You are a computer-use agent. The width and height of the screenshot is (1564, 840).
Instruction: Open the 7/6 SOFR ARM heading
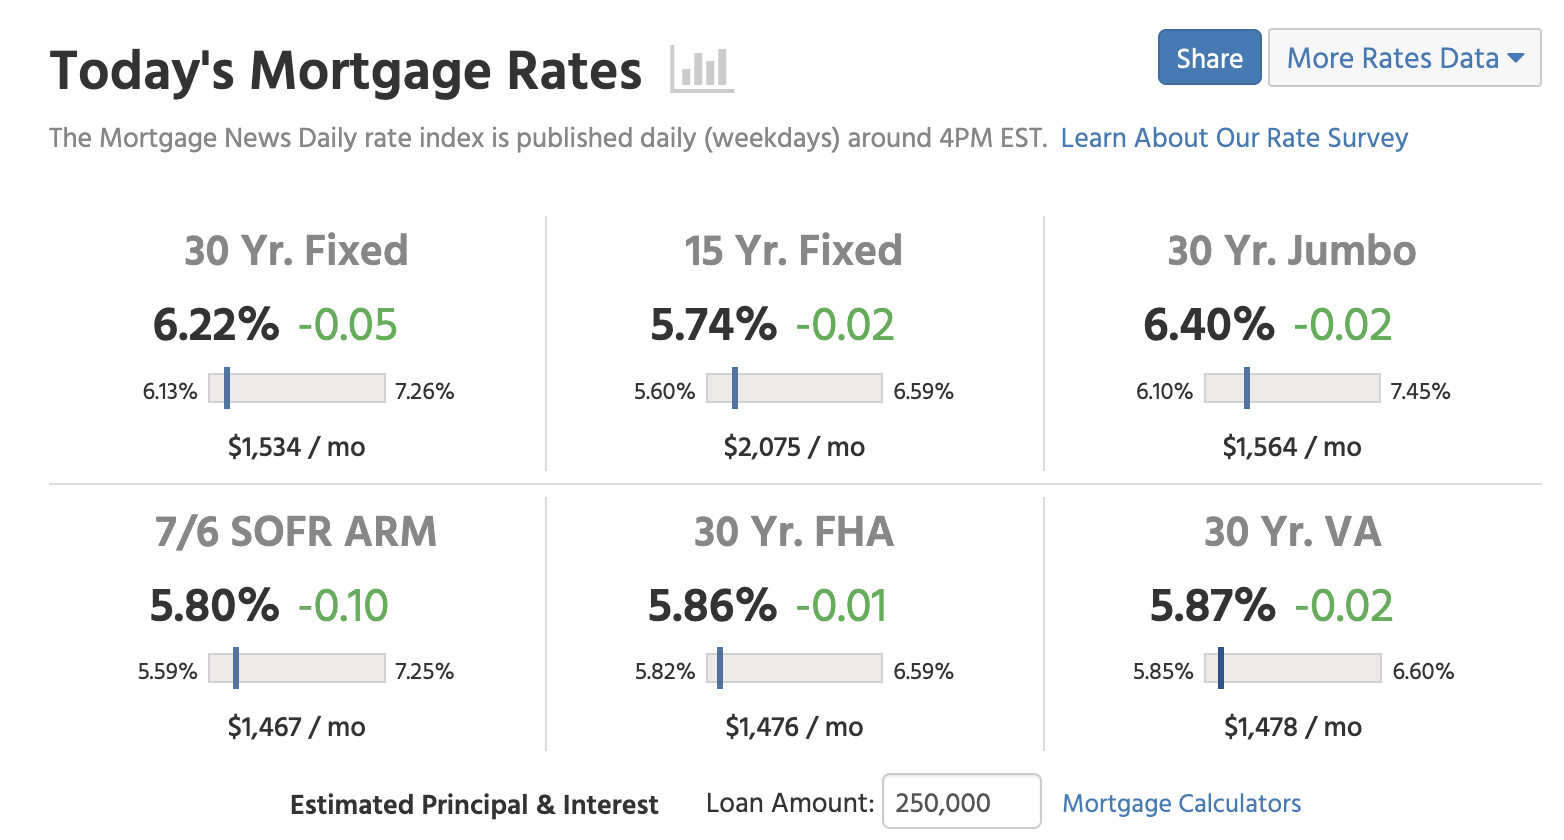[x=296, y=532]
